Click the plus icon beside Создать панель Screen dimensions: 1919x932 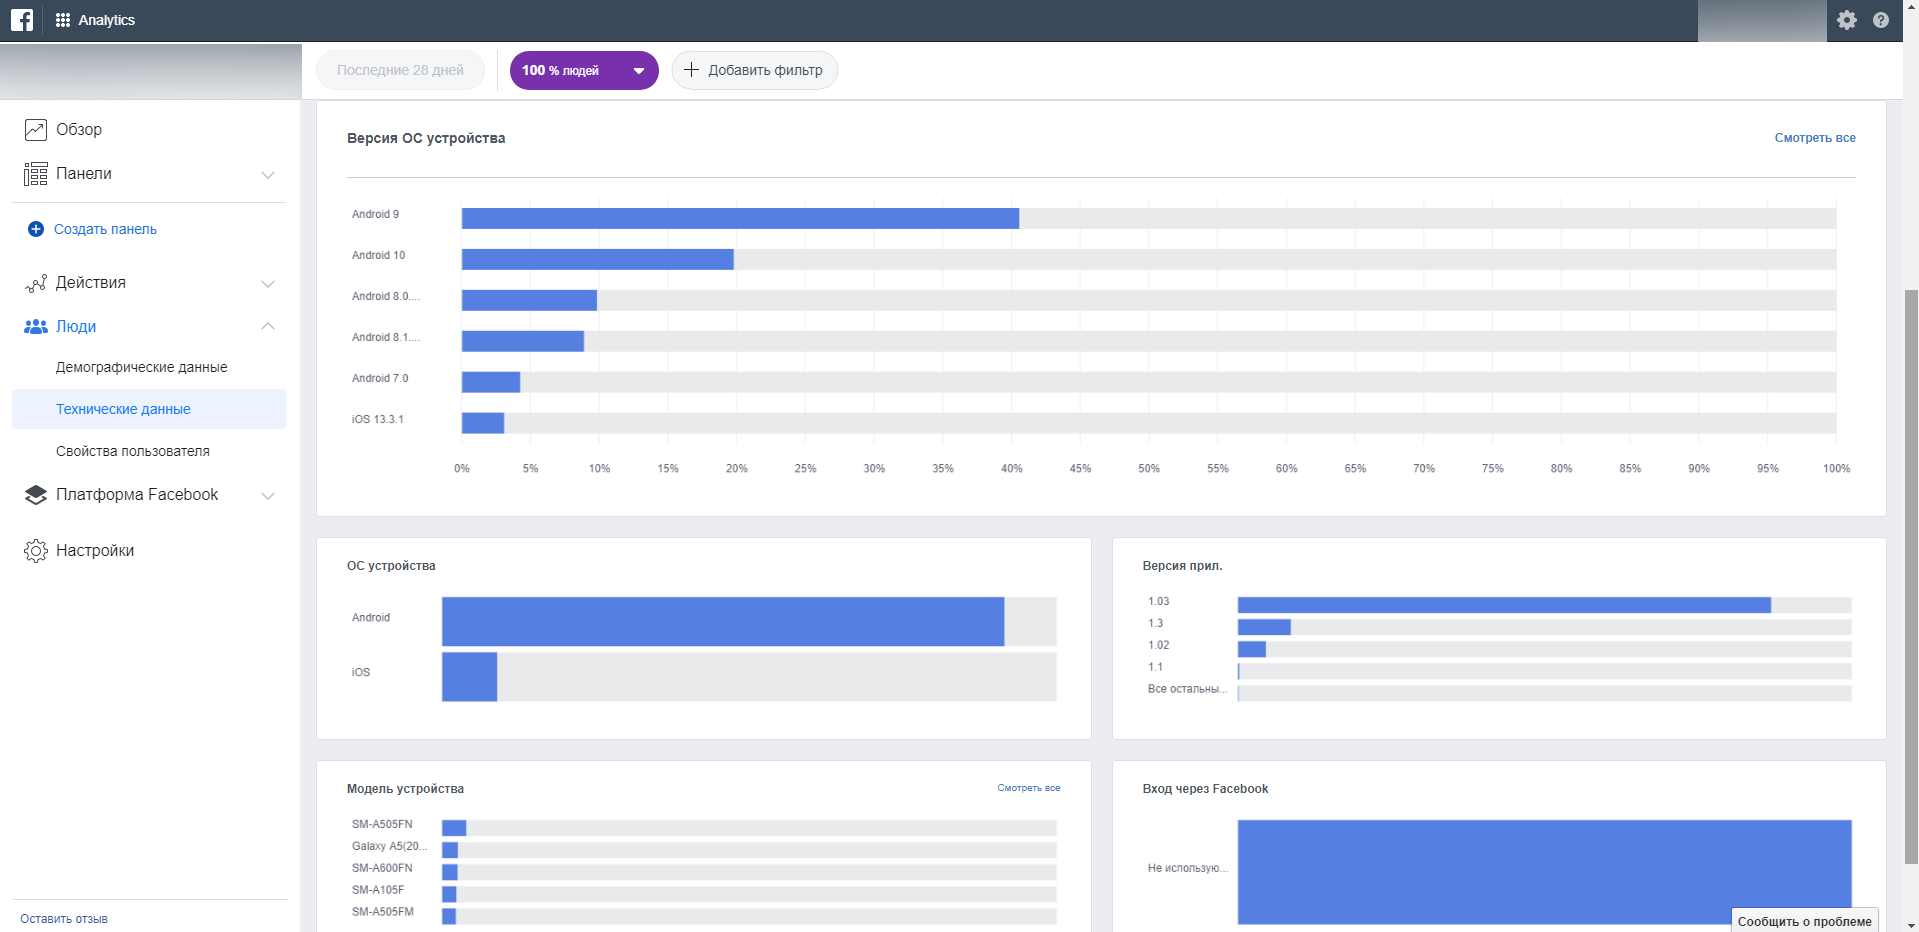point(36,229)
